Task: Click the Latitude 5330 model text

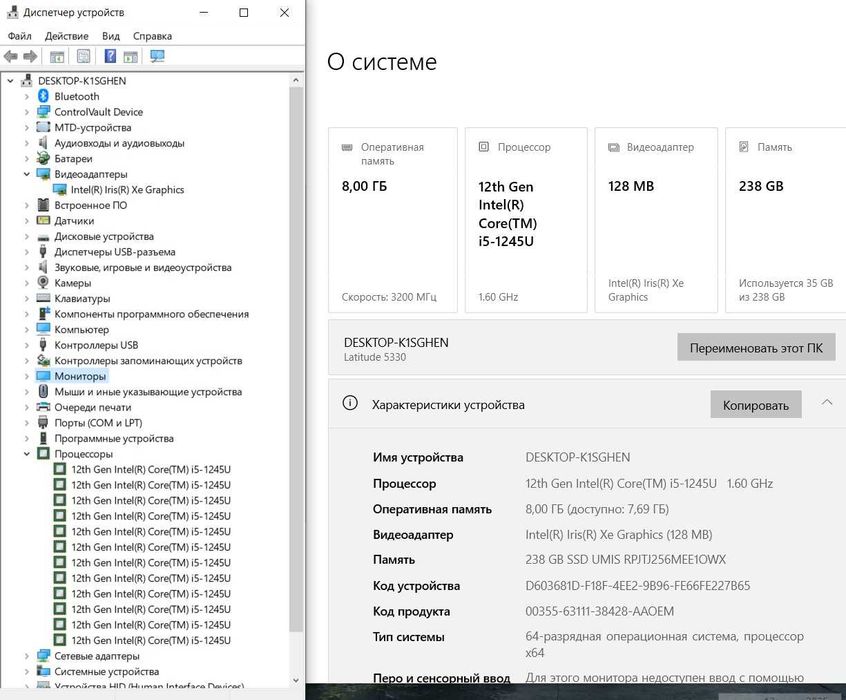Action: coord(375,357)
